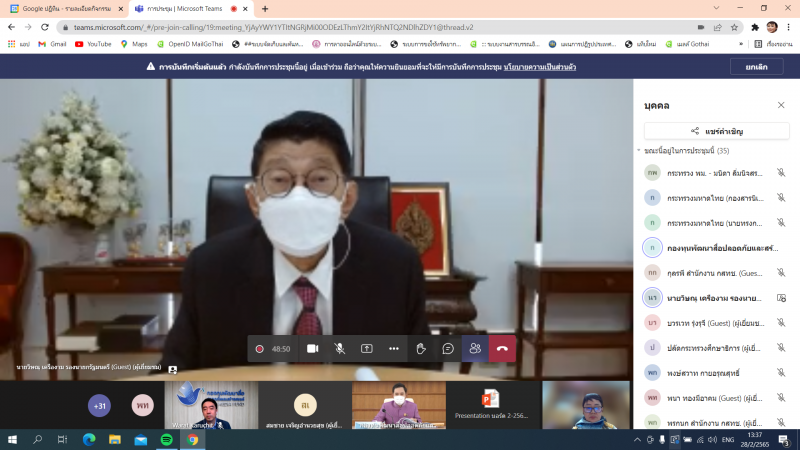Image resolution: width=800 pixels, height=450 pixels.
Task: Close the People panel
Action: 781,105
